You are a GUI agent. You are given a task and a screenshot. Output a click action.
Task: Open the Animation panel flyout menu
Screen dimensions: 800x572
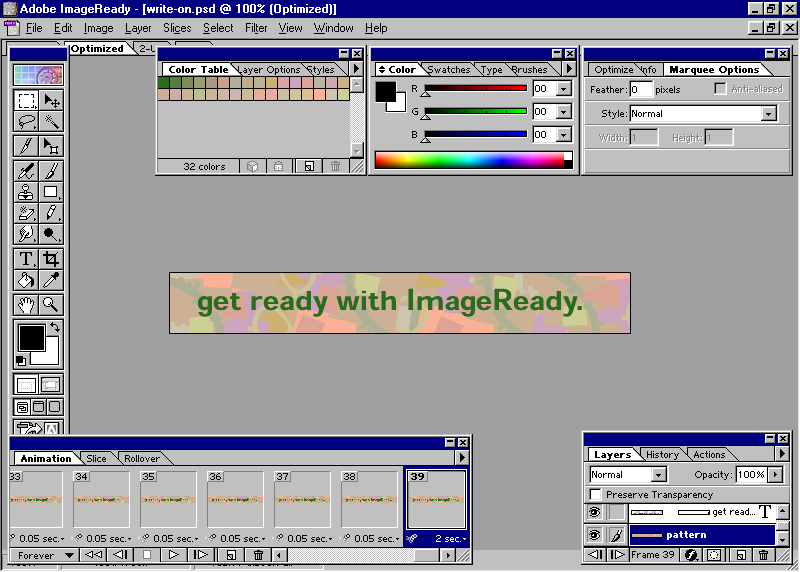[462, 458]
